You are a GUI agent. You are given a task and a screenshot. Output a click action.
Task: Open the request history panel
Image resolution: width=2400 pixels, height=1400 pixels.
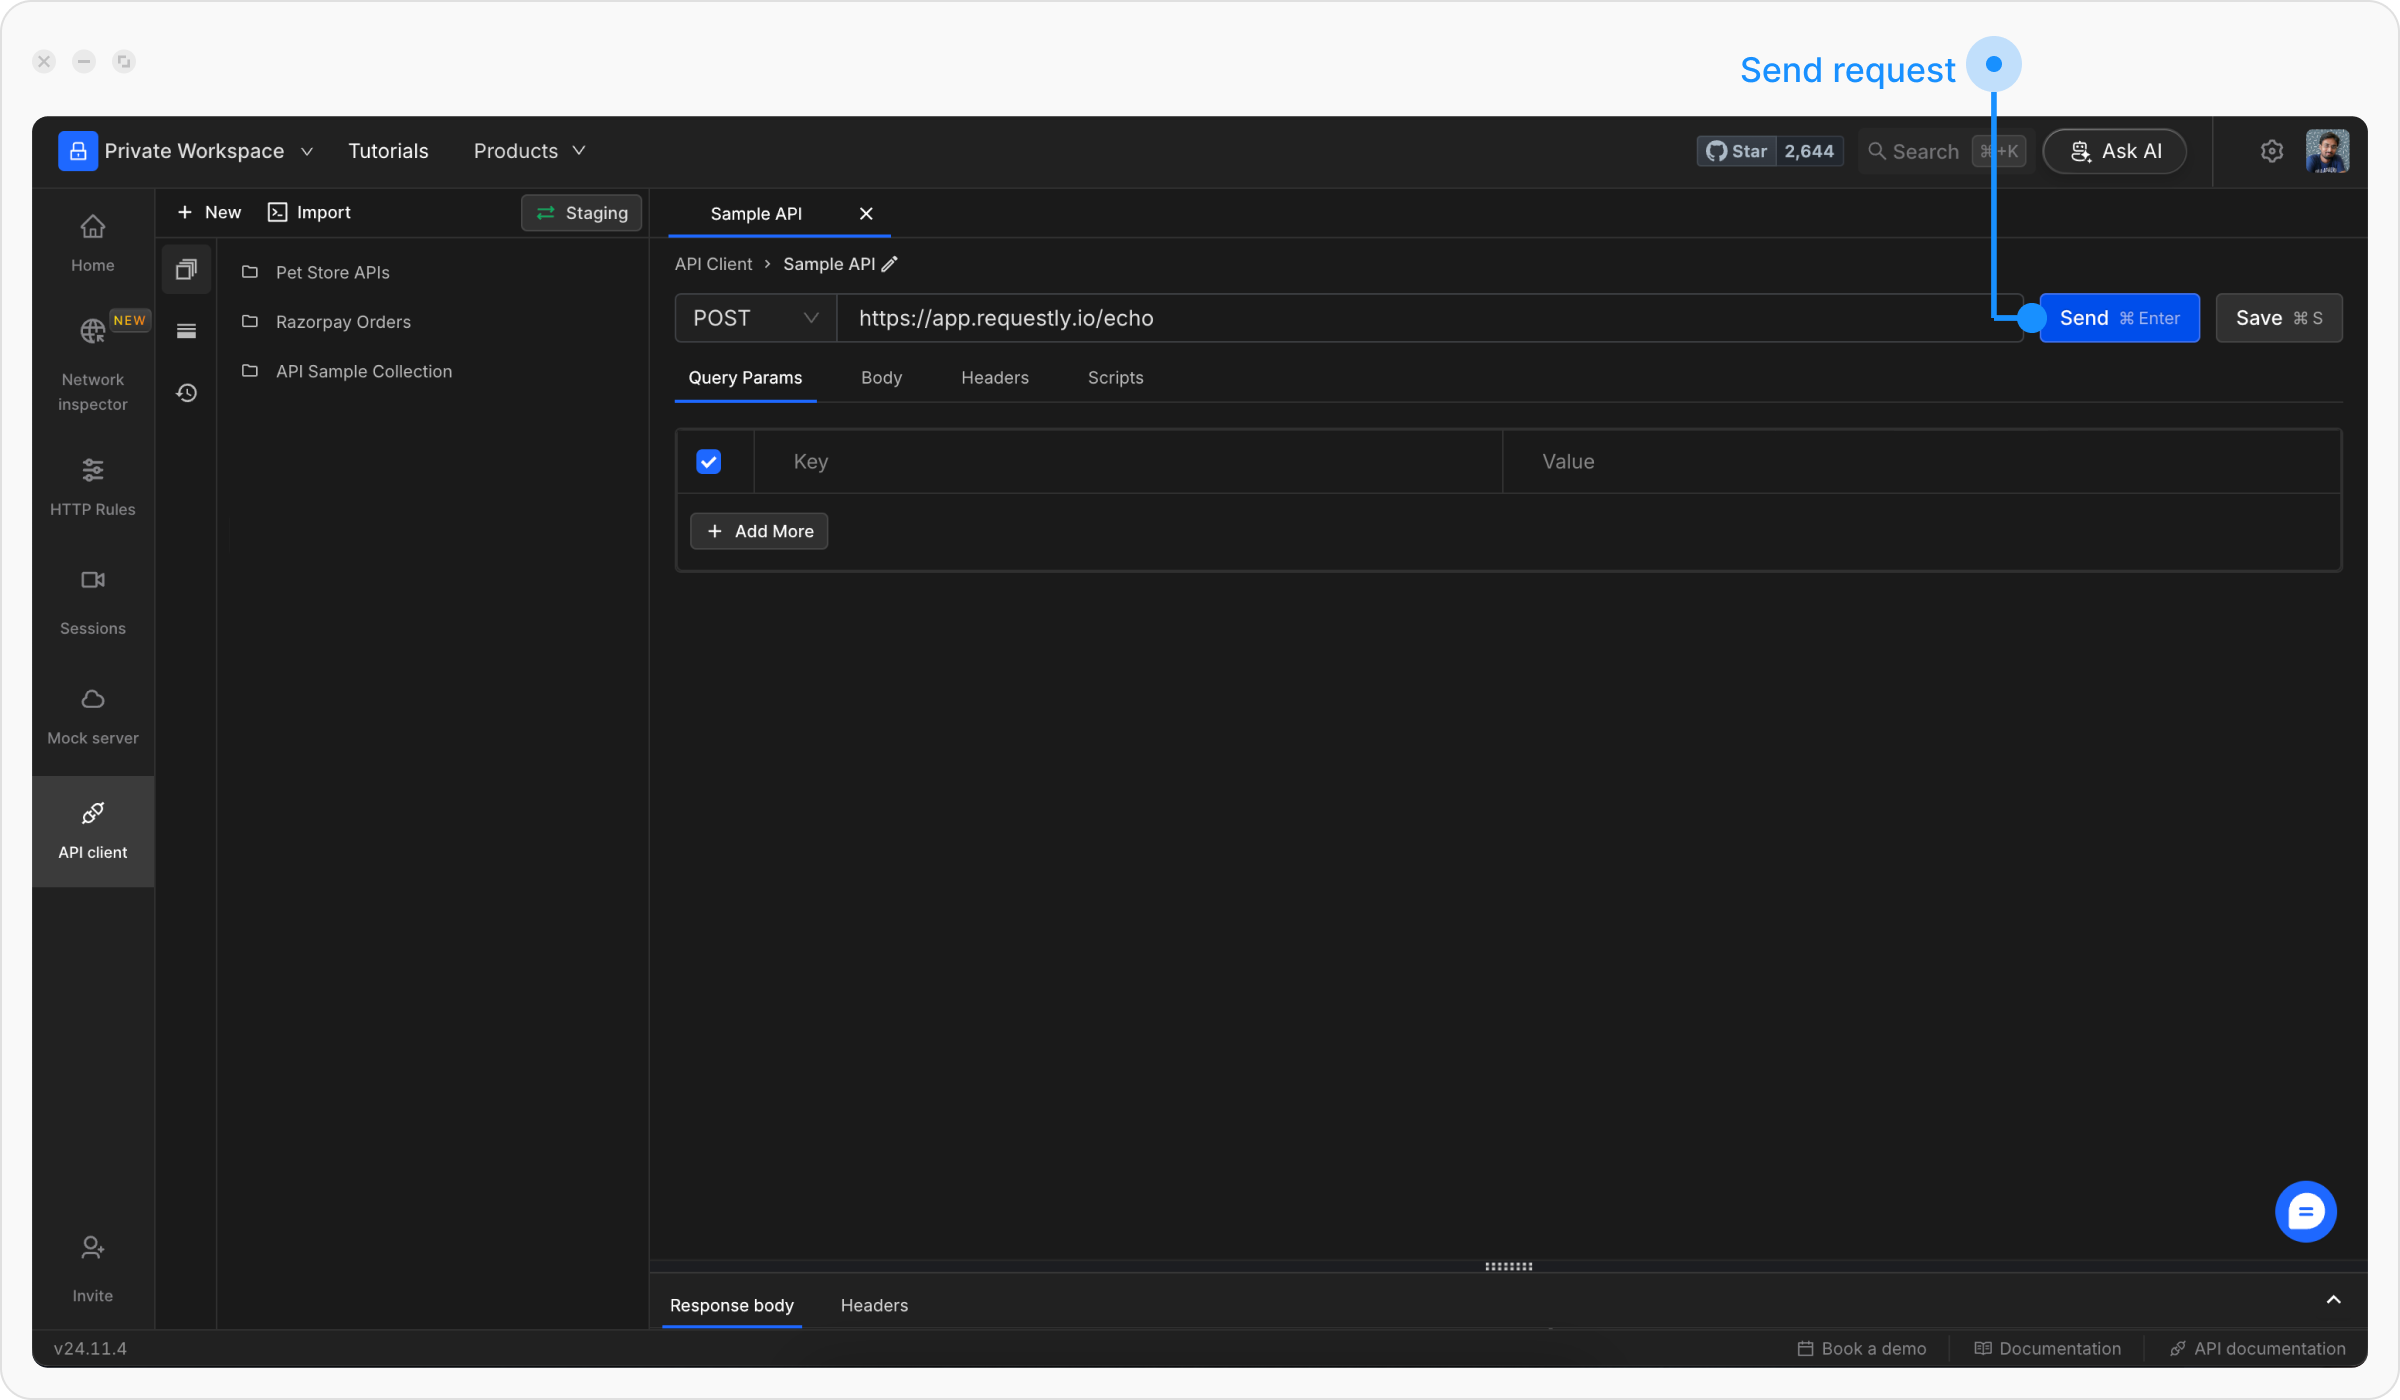click(186, 393)
